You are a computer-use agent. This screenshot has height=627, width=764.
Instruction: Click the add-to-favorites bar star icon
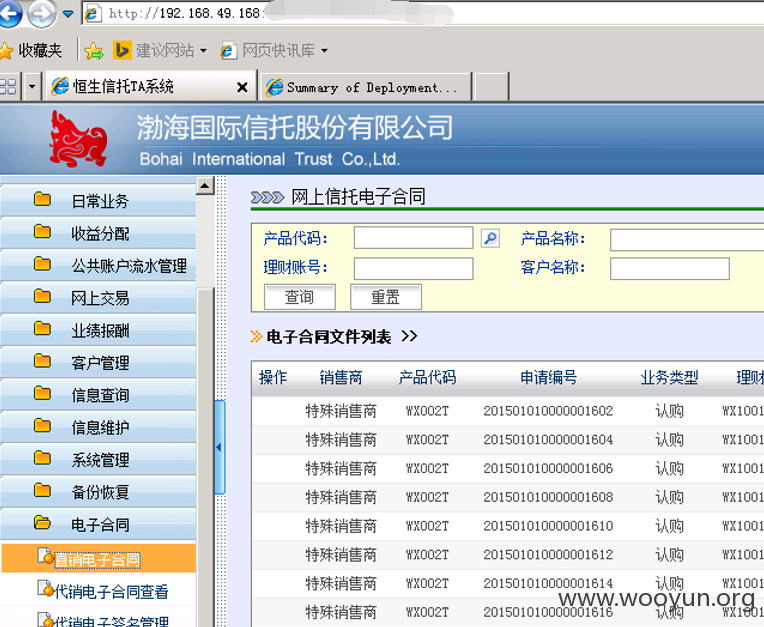(94, 51)
